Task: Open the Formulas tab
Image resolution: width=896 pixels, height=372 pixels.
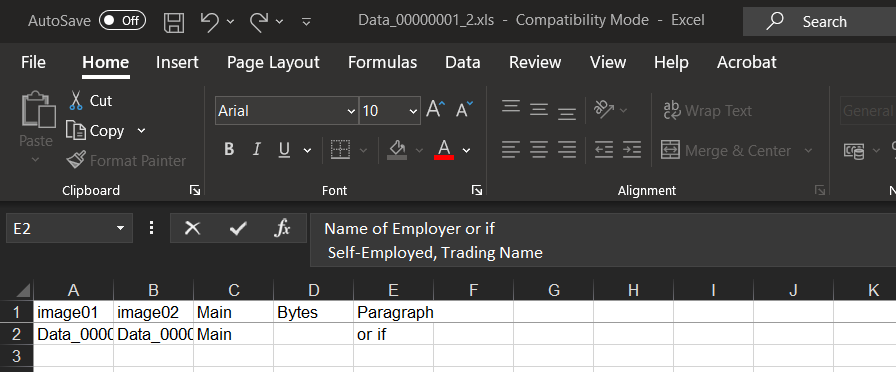Action: [x=382, y=62]
